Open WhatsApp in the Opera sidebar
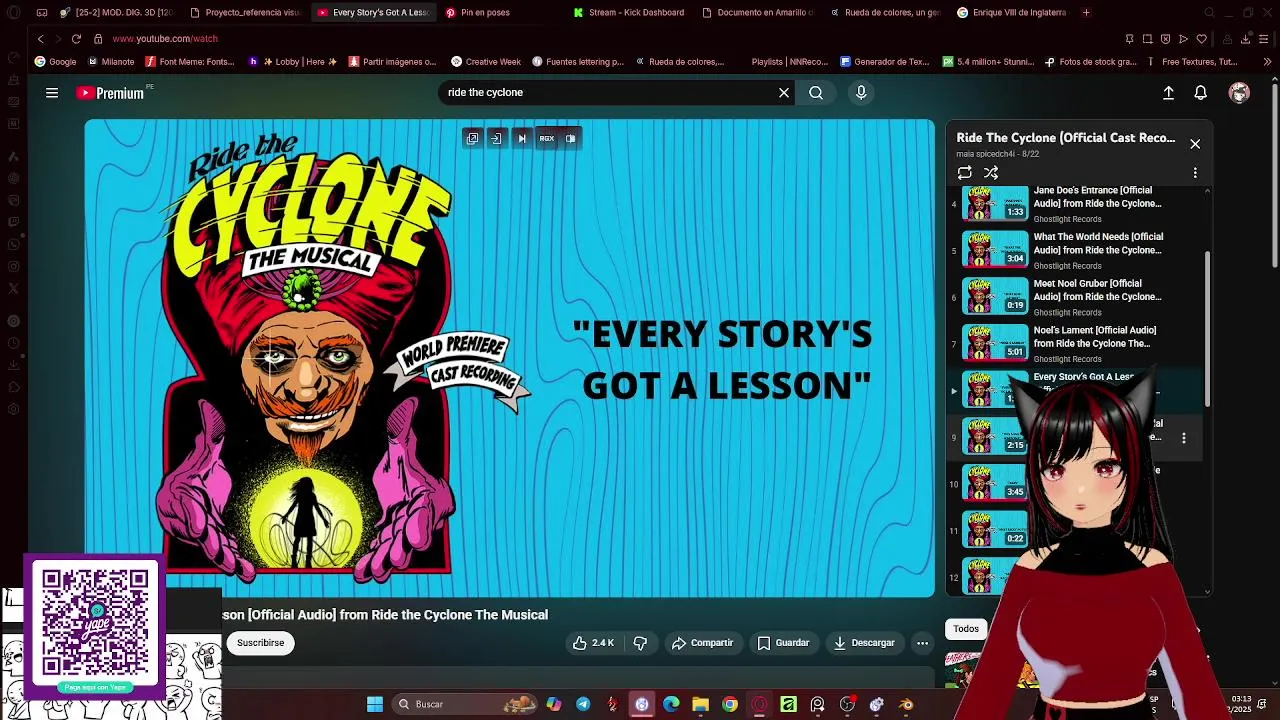The width and height of the screenshot is (1280, 720). pyautogui.click(x=13, y=244)
